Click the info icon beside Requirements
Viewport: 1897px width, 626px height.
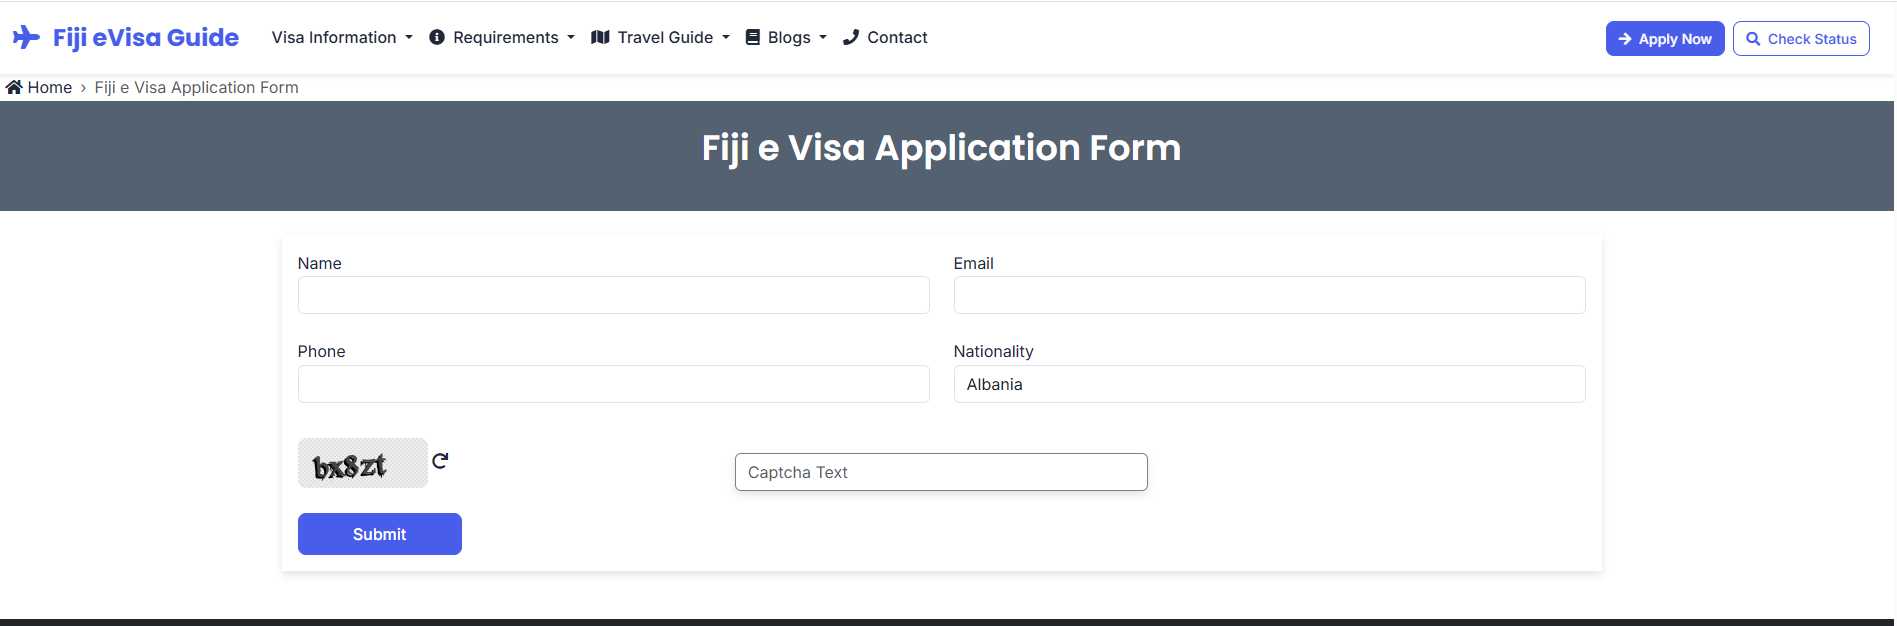point(437,37)
